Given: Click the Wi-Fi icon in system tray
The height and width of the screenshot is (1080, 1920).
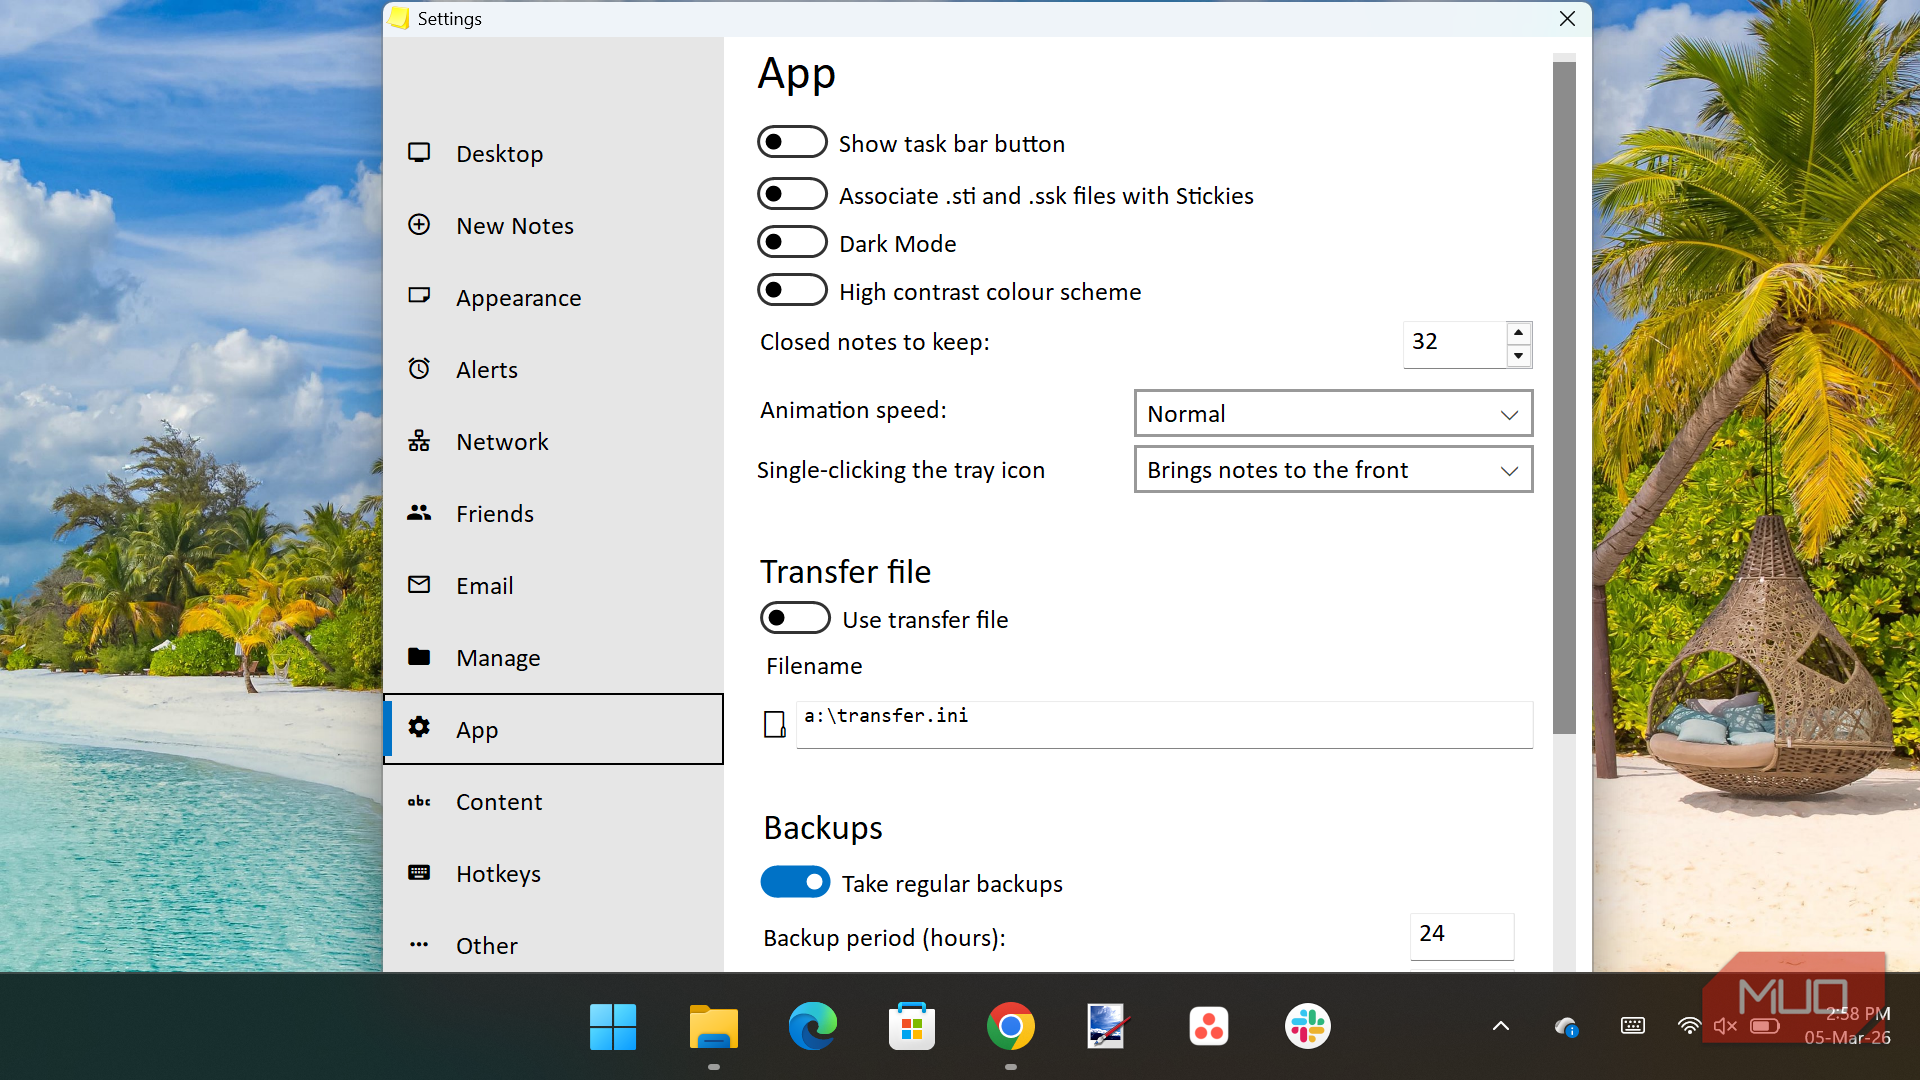Looking at the screenshot, I should pyautogui.click(x=1689, y=1026).
